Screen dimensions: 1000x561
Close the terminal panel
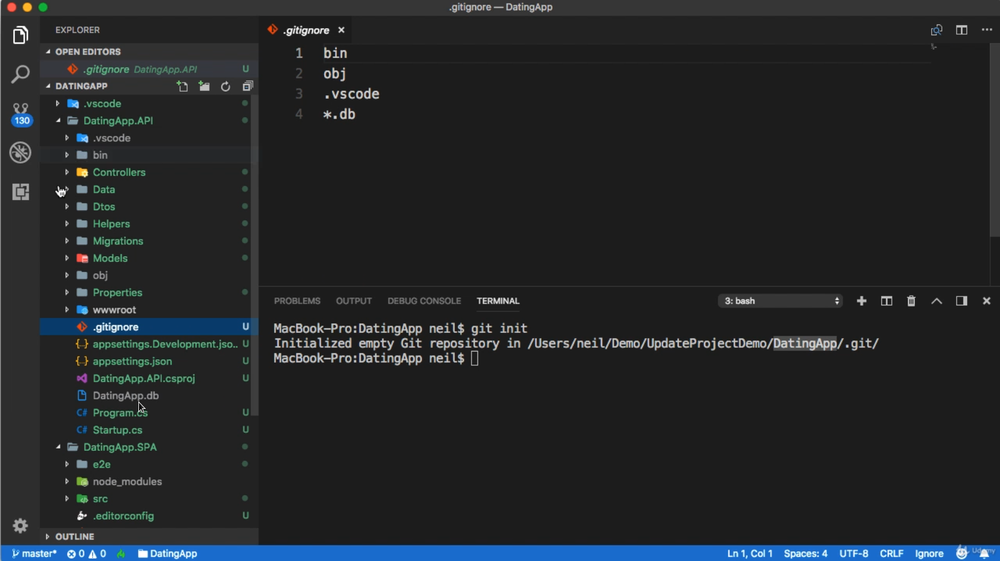[986, 301]
